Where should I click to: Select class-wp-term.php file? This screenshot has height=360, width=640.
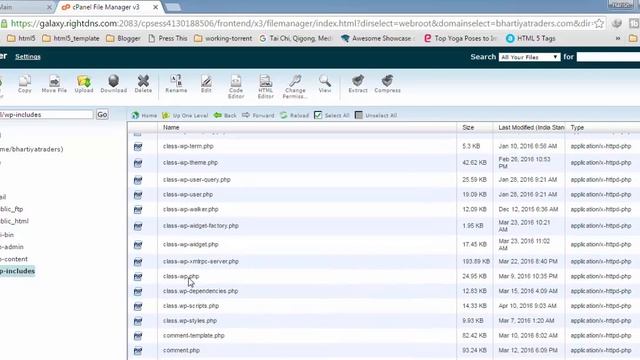coord(188,146)
